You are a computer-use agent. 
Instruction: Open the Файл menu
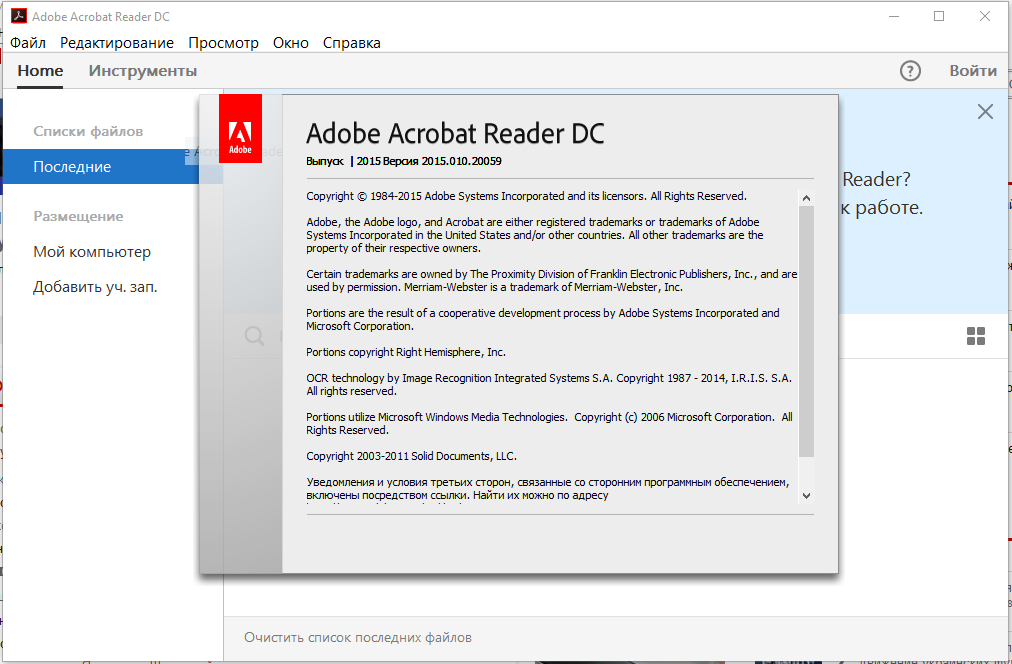pyautogui.click(x=28, y=43)
